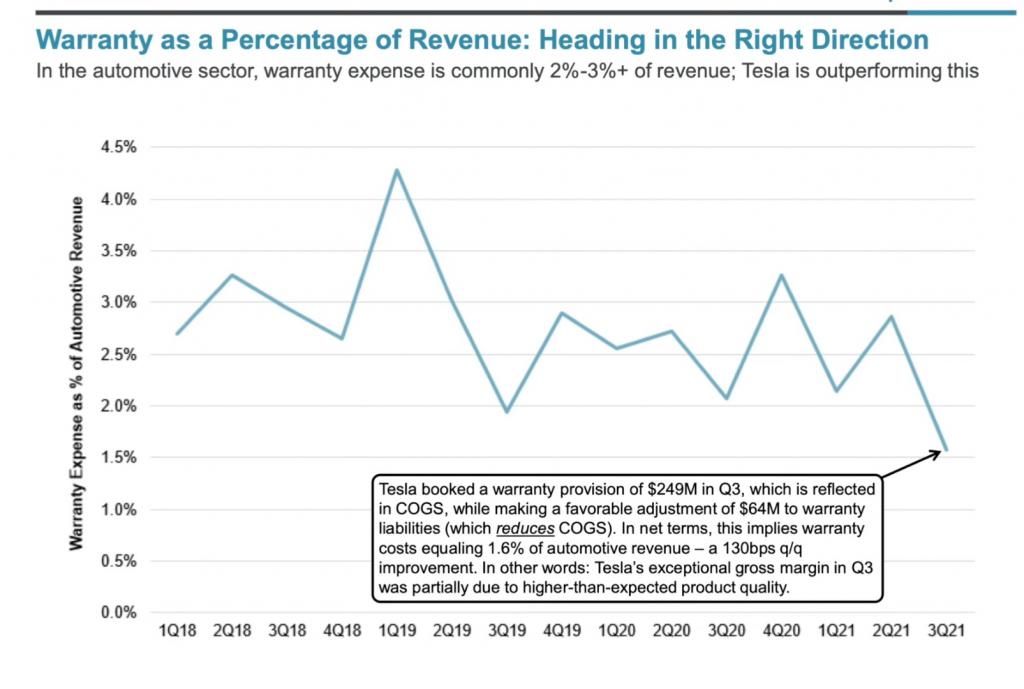Click the 3.0% y-axis label
The width and height of the screenshot is (1024, 689).
coord(119,302)
